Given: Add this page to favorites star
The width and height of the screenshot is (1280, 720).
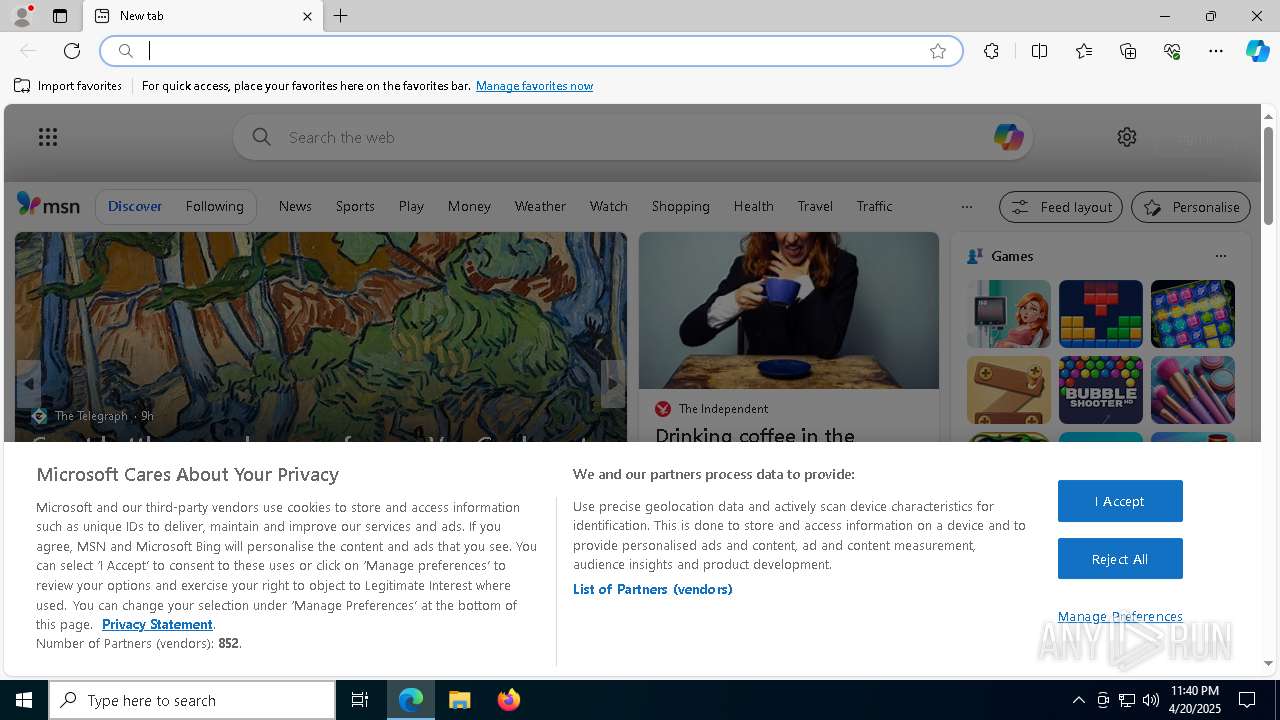Looking at the screenshot, I should (938, 51).
